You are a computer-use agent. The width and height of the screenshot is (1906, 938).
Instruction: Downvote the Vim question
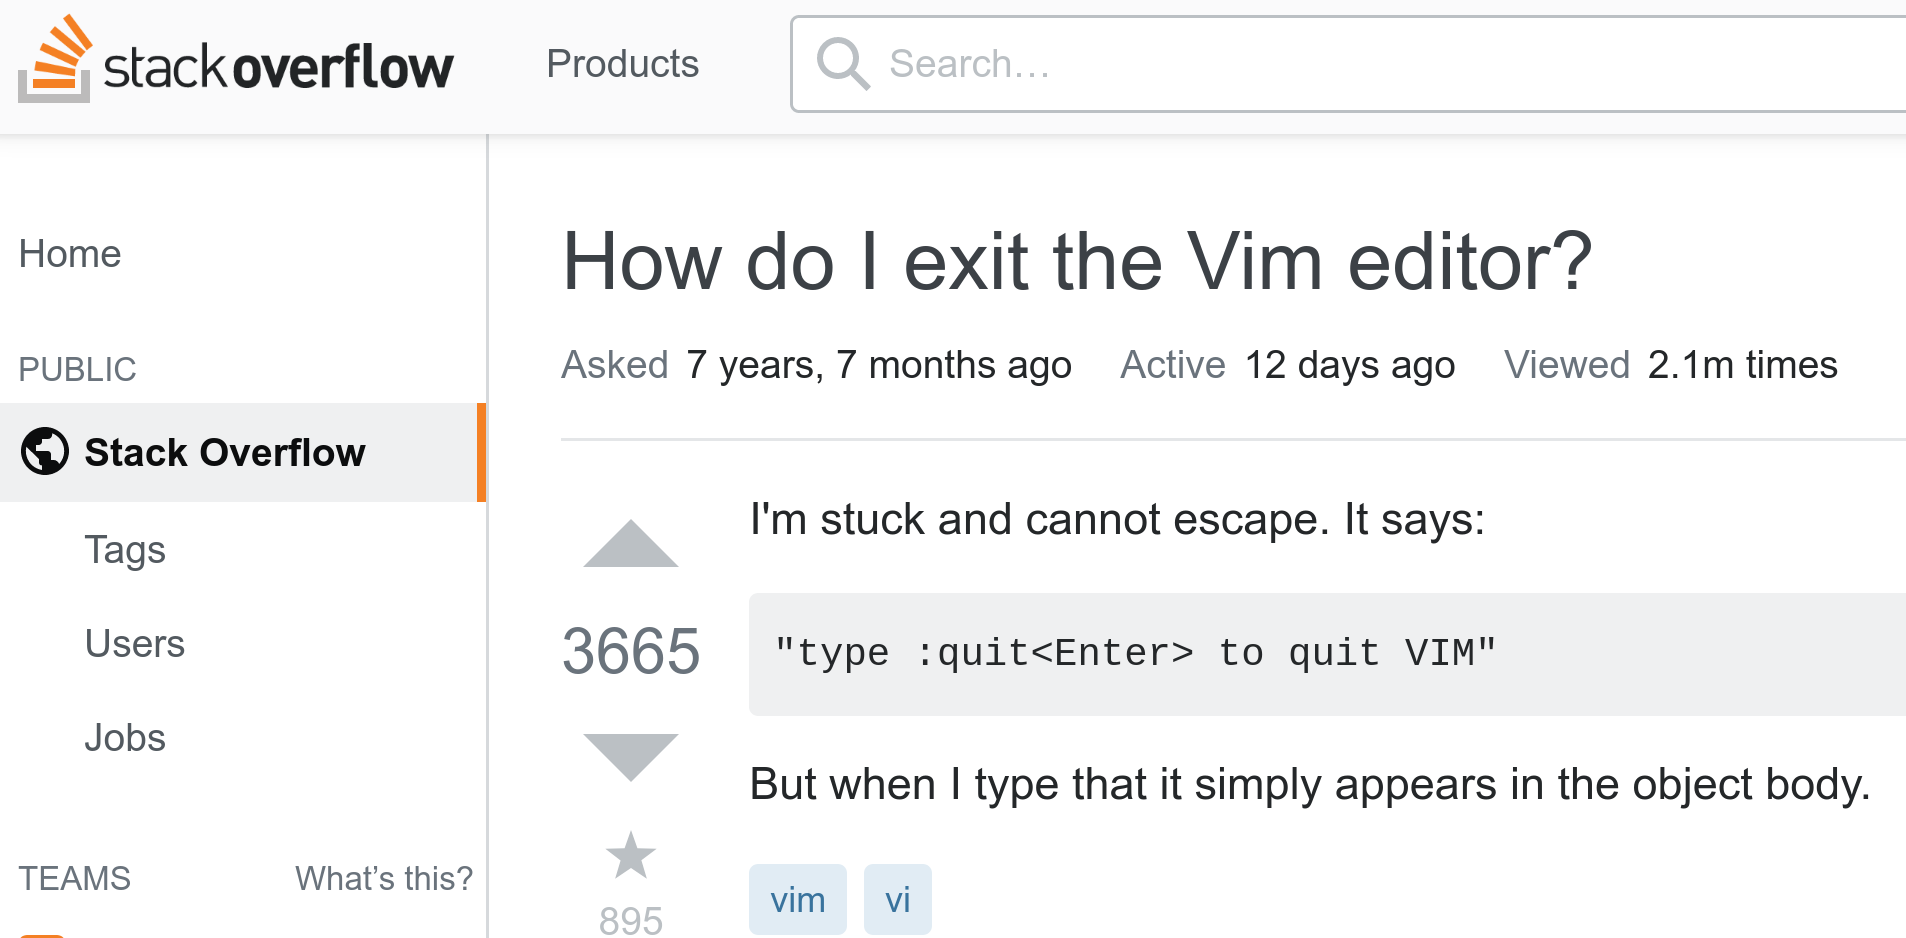(x=631, y=756)
